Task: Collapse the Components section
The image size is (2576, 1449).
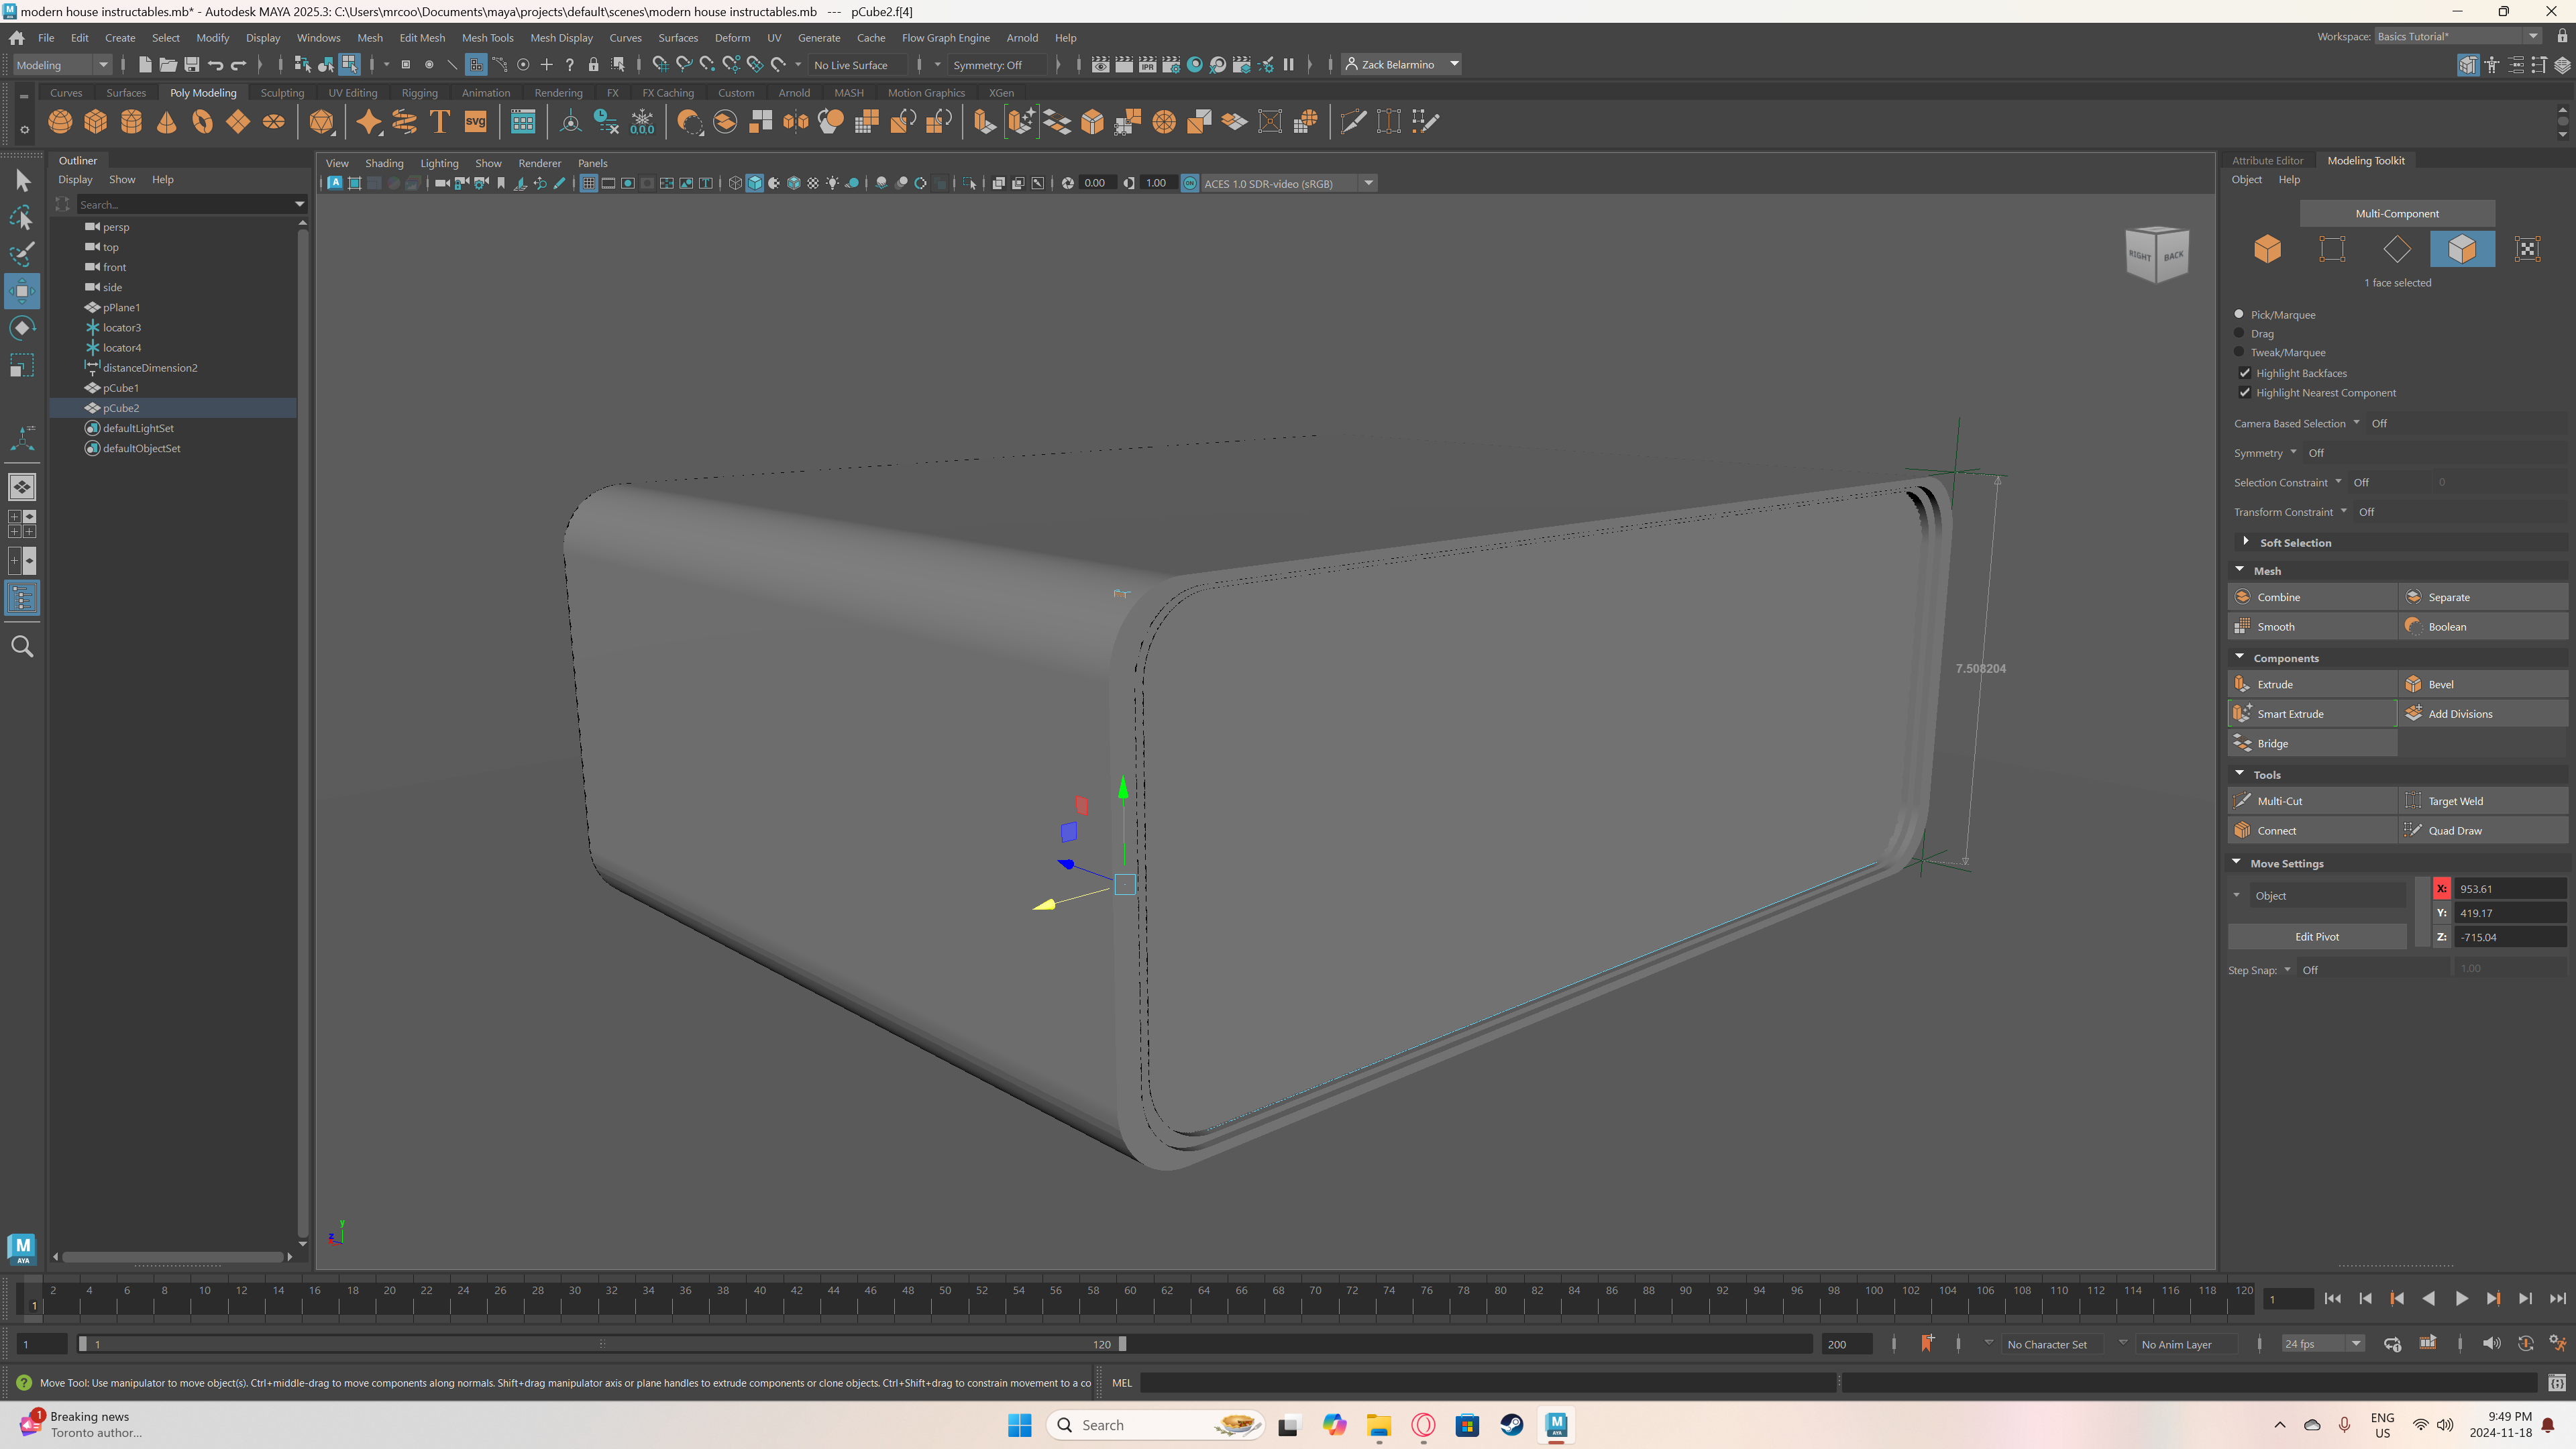Action: pos(2240,657)
